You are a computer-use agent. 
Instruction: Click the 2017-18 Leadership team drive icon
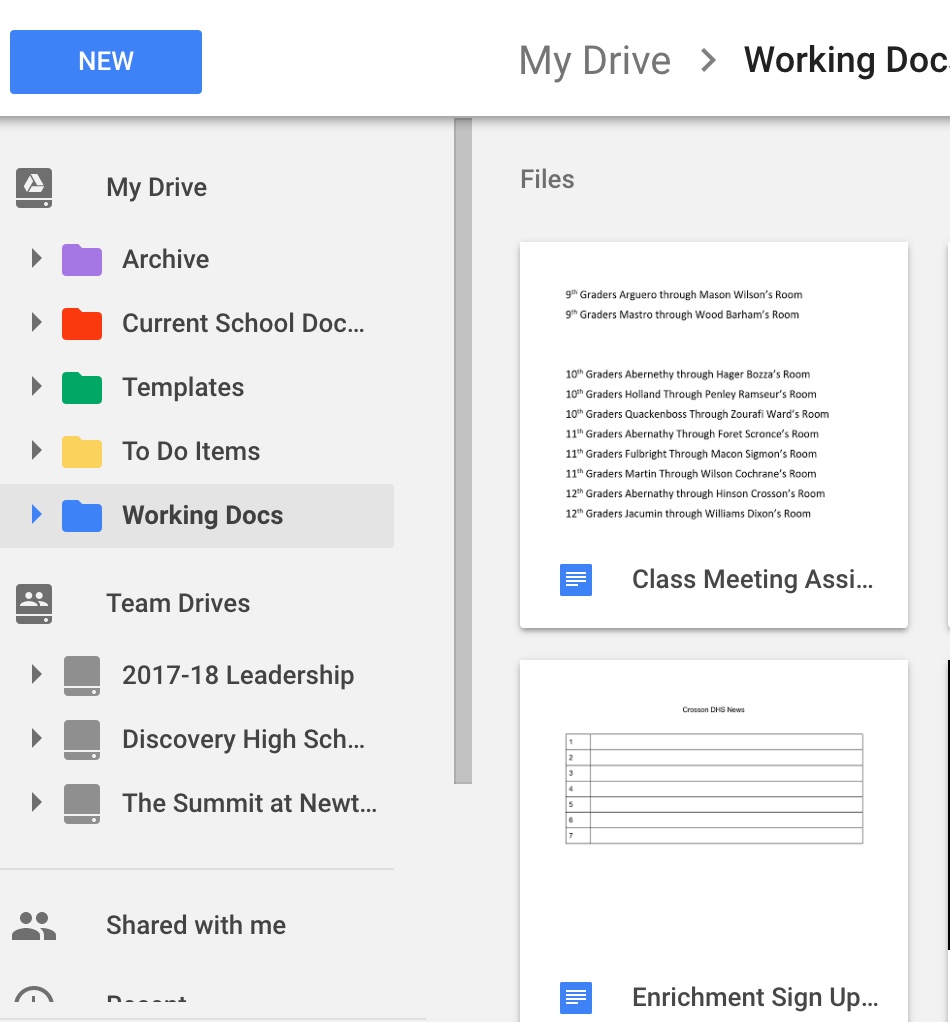point(81,675)
